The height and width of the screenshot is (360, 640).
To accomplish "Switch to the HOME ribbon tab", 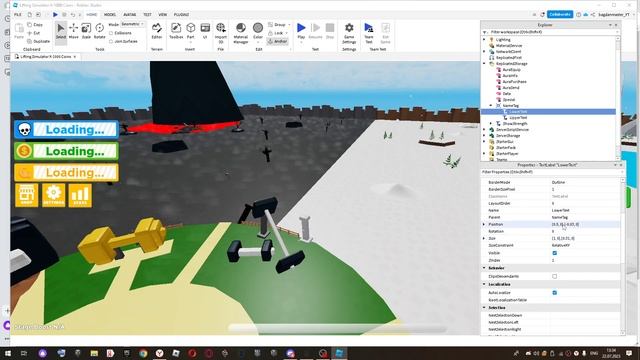I will 91,15.
